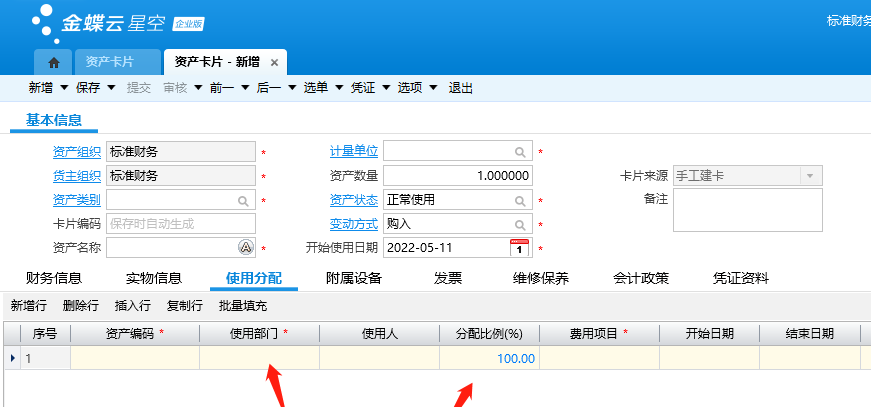Switch to the 财务信息 tab
871x407 pixels.
tap(54, 278)
